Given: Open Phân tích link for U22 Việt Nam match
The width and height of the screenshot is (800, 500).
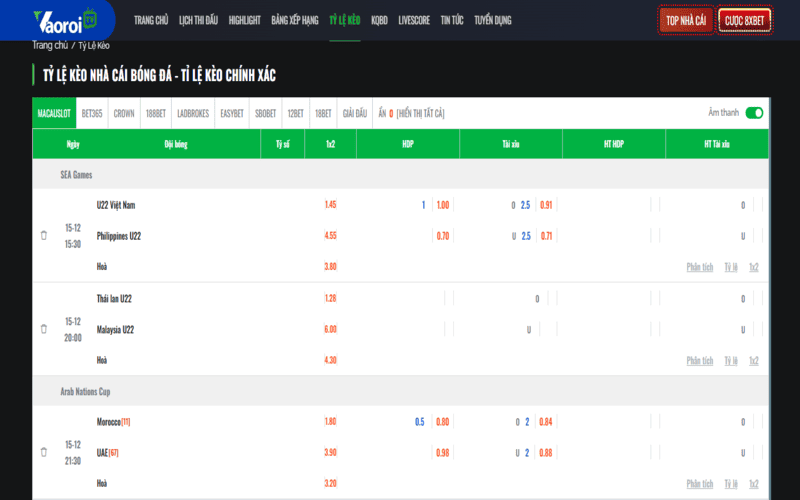Looking at the screenshot, I should point(700,267).
